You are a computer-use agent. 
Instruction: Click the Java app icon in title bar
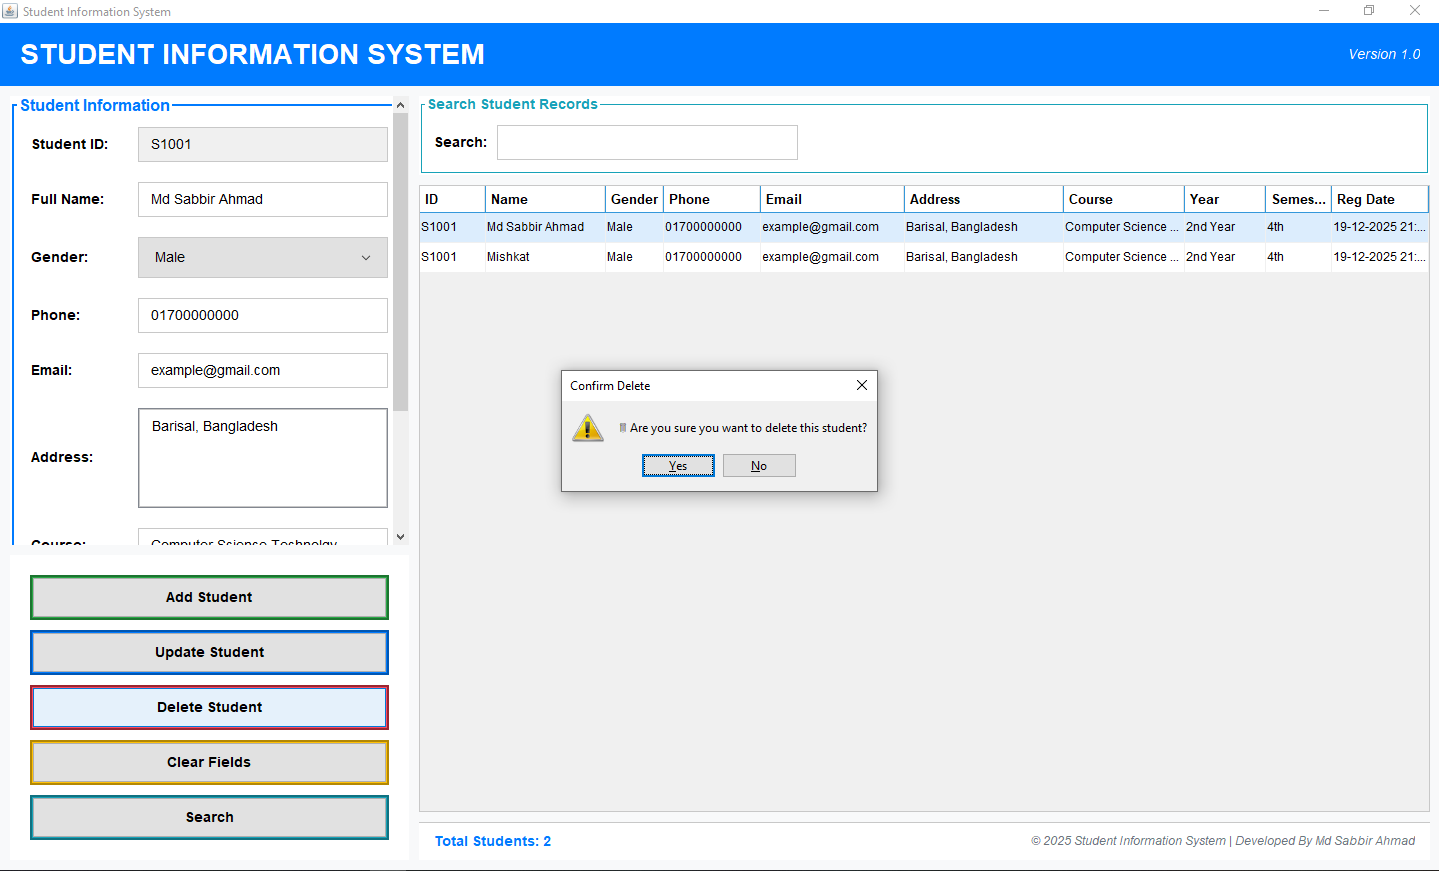tap(10, 11)
